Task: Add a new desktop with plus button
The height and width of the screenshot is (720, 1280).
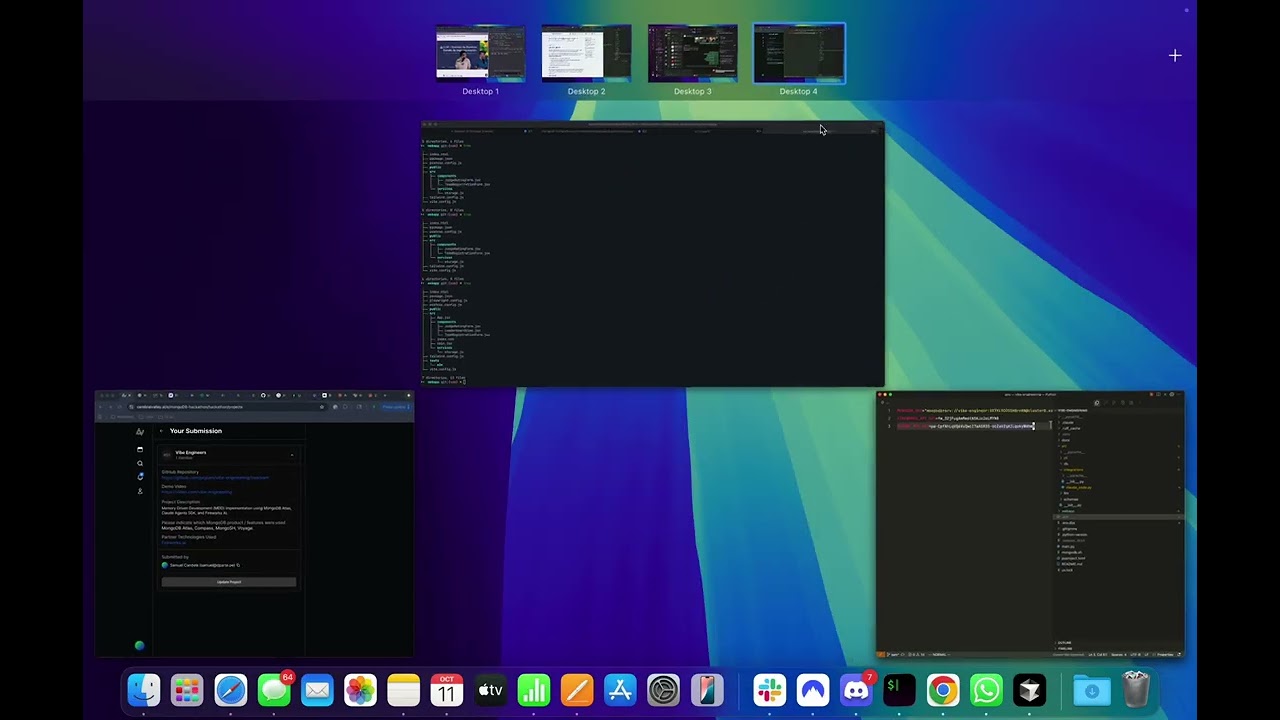Action: pos(1175,56)
